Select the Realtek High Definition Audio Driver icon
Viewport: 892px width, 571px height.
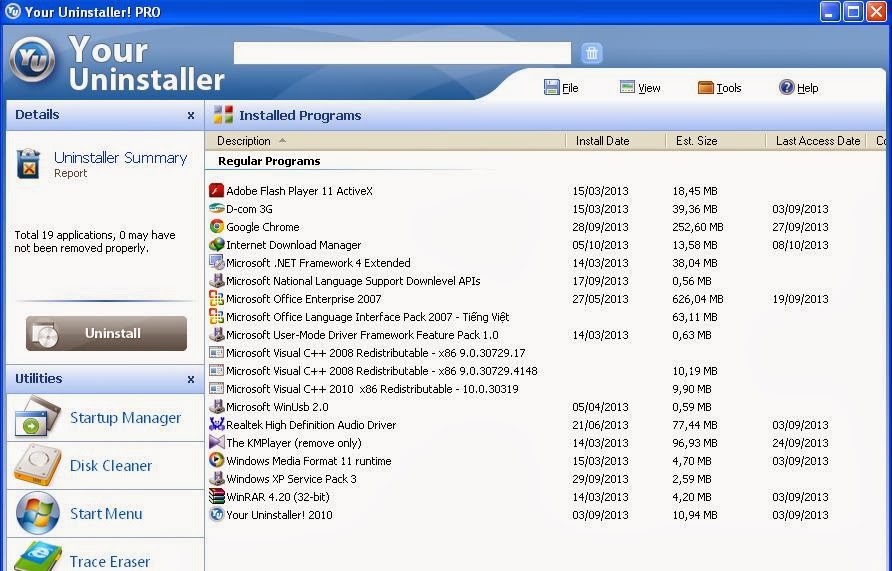tap(216, 424)
